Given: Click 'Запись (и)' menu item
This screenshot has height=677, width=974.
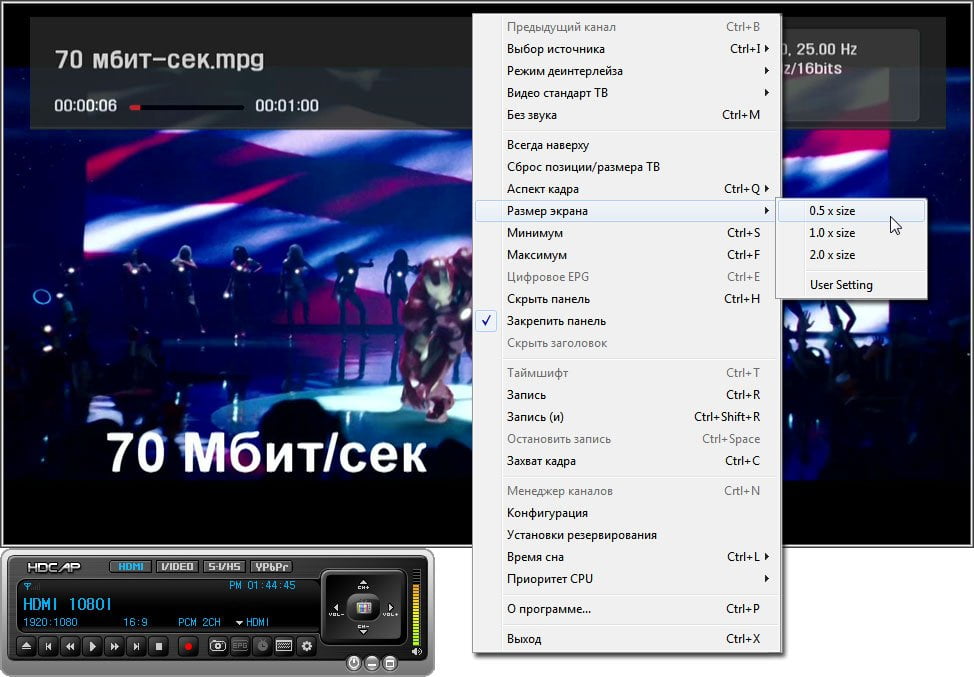Looking at the screenshot, I should [627, 417].
